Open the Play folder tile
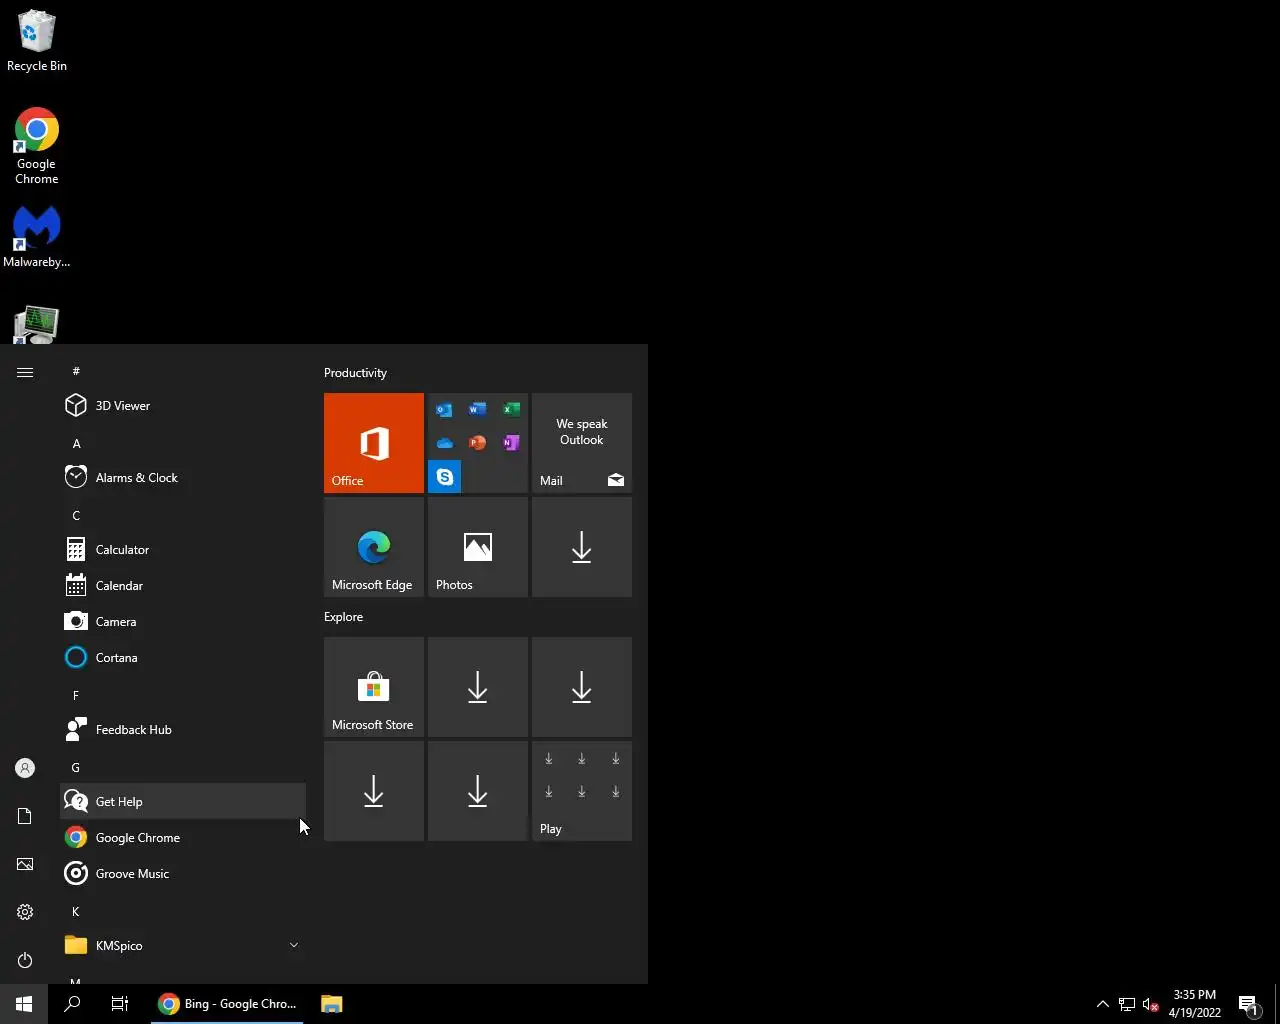 [x=582, y=791]
